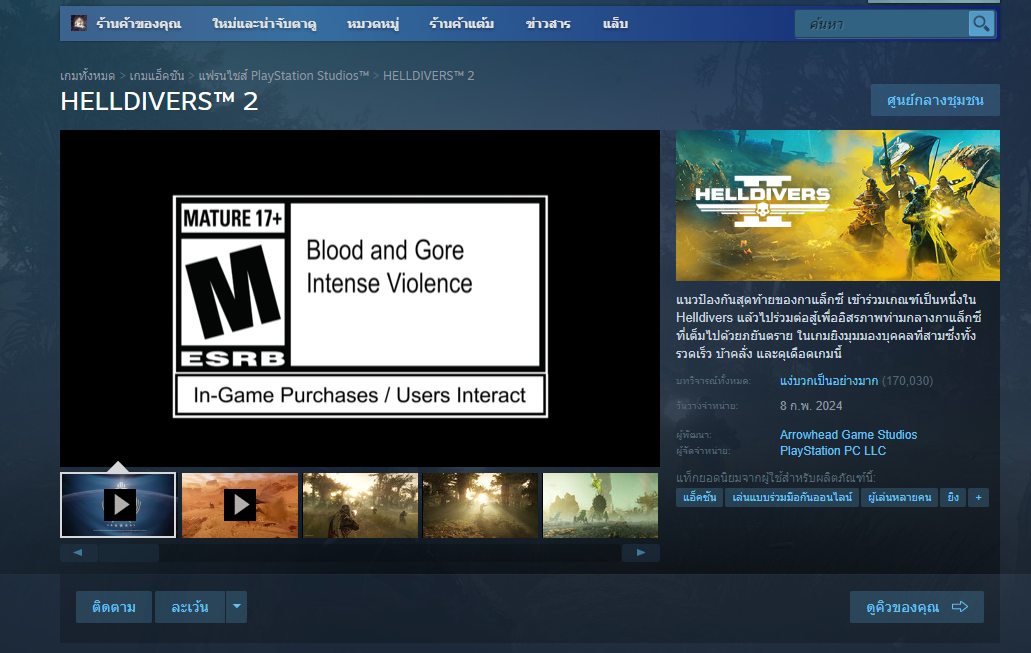Click the ติดตาม follow button
The image size is (1031, 653).
coord(114,607)
